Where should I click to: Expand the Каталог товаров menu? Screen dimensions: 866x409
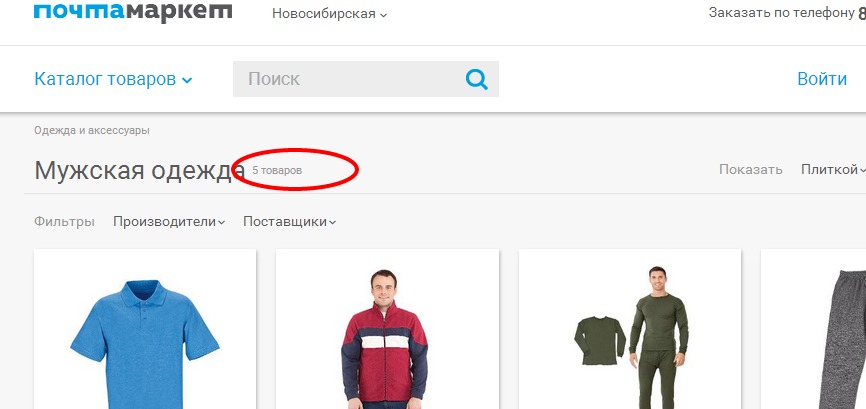tap(113, 79)
